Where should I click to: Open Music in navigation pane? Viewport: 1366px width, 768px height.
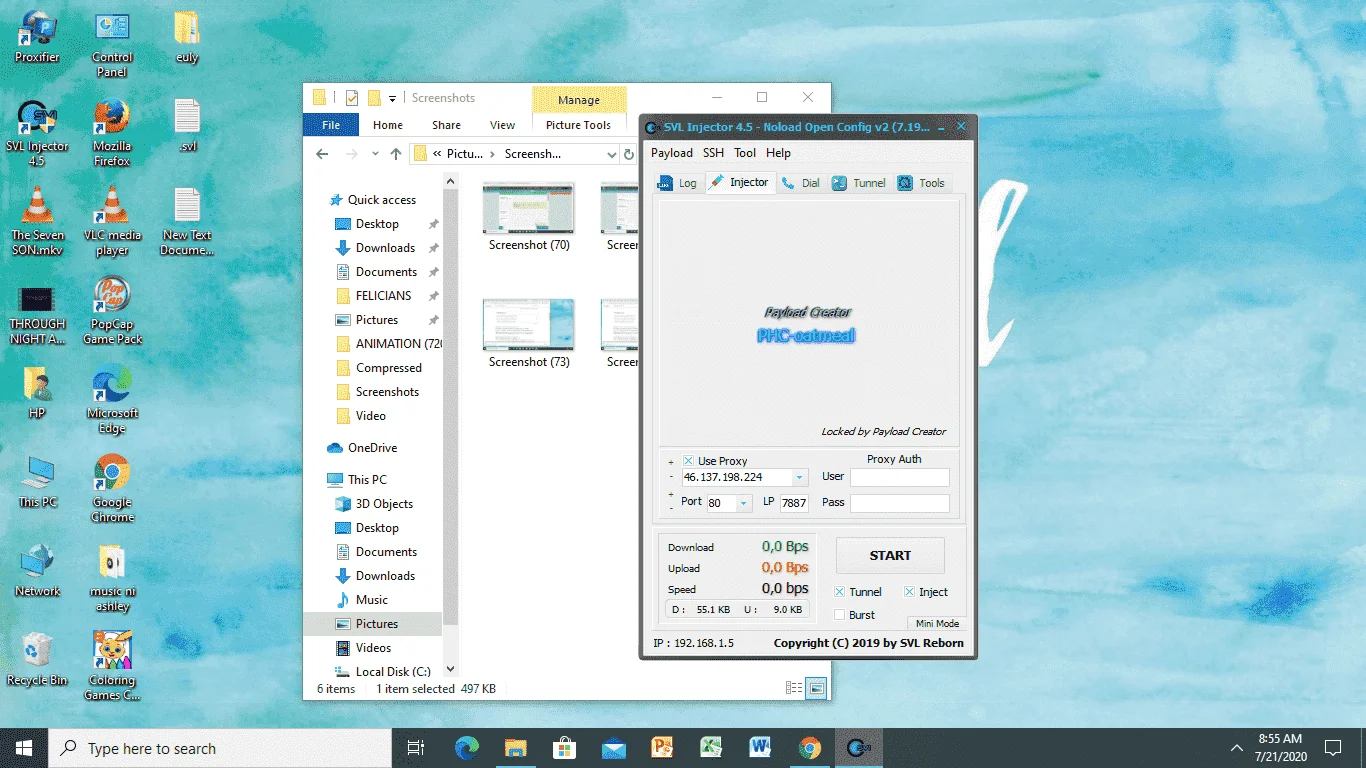click(x=371, y=600)
